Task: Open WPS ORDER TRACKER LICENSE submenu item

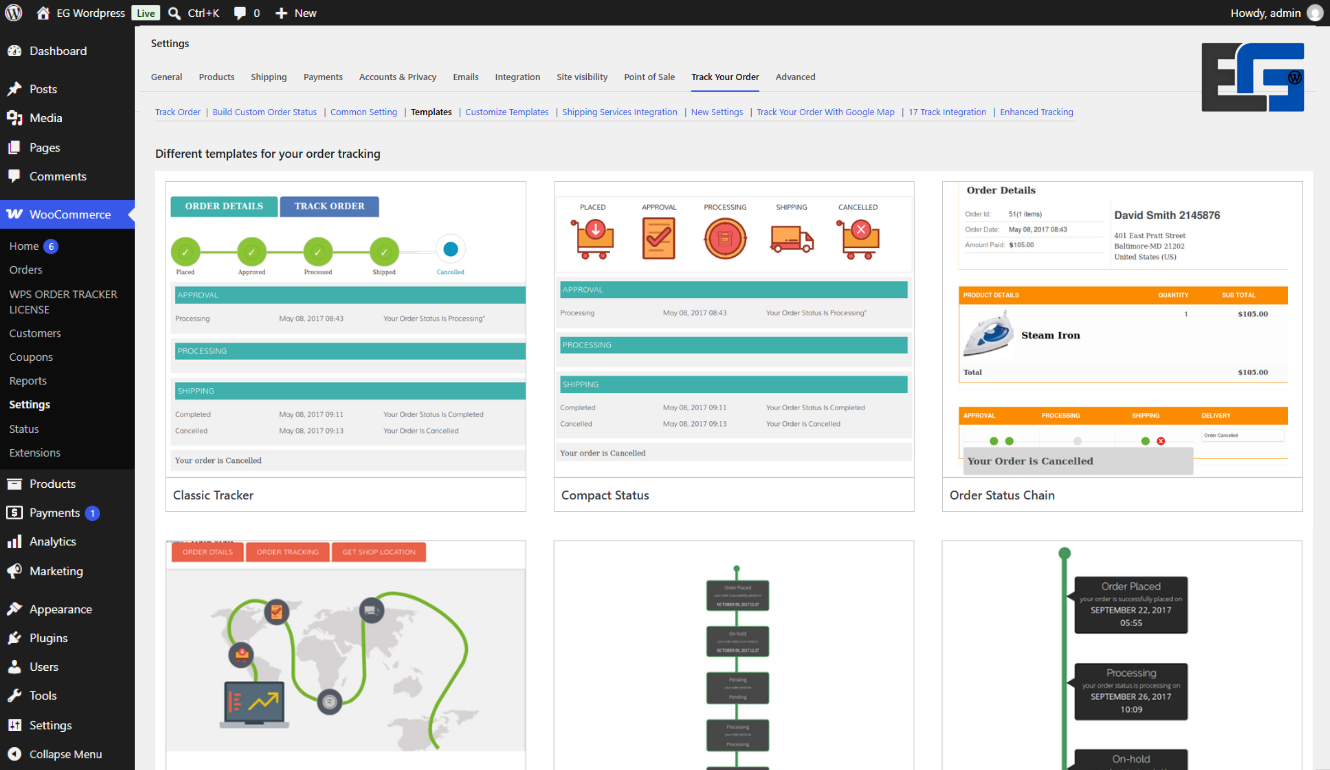Action: (x=63, y=302)
